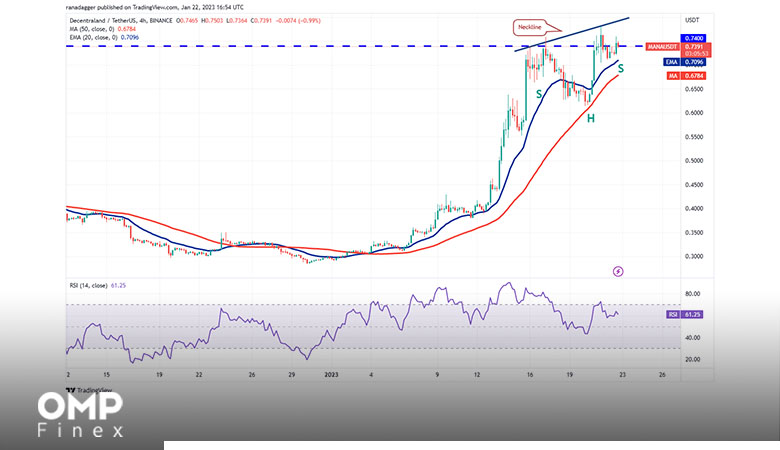Click the blue 0.7400 price level label

(693, 38)
